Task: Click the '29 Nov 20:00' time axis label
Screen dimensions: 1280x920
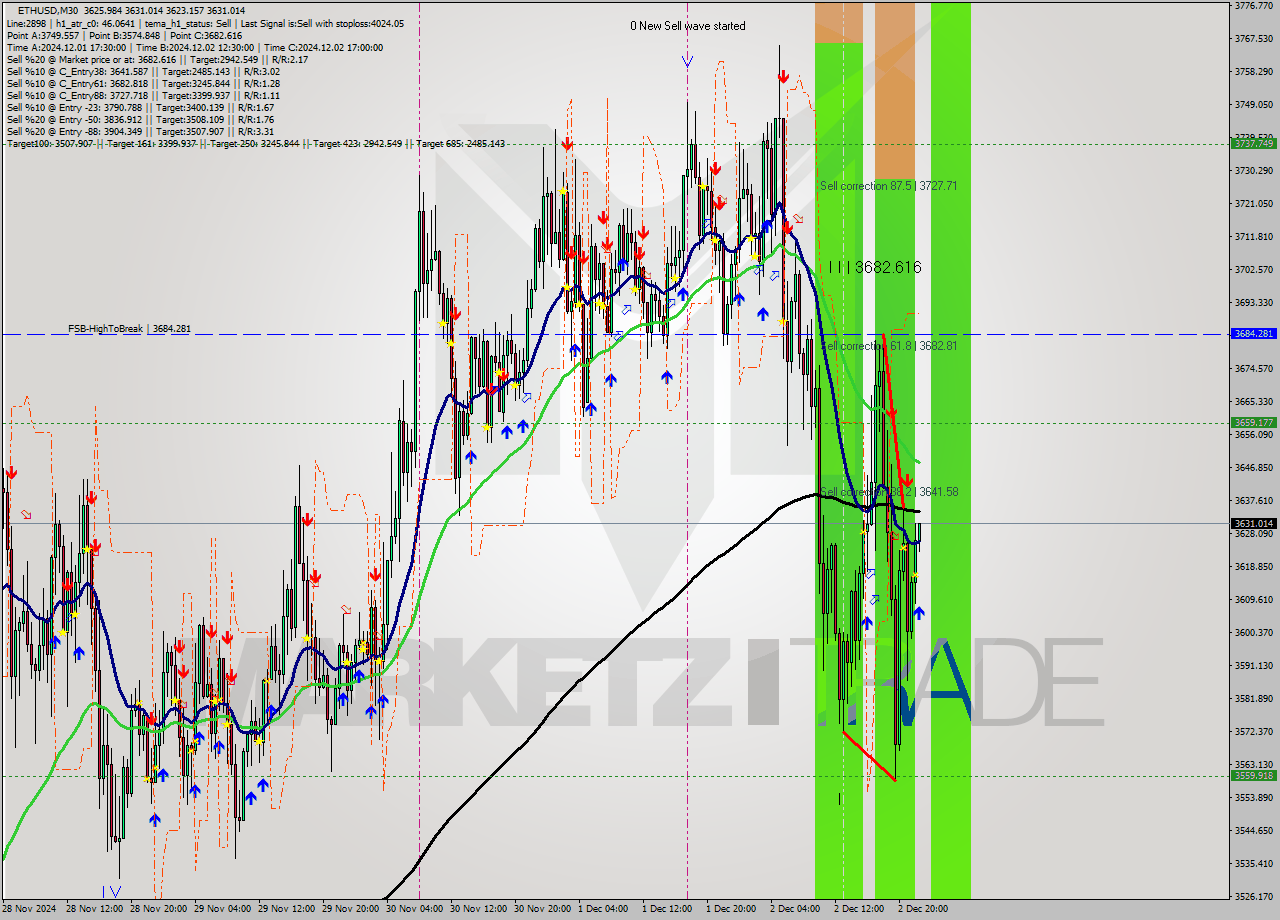Action: pyautogui.click(x=351, y=909)
